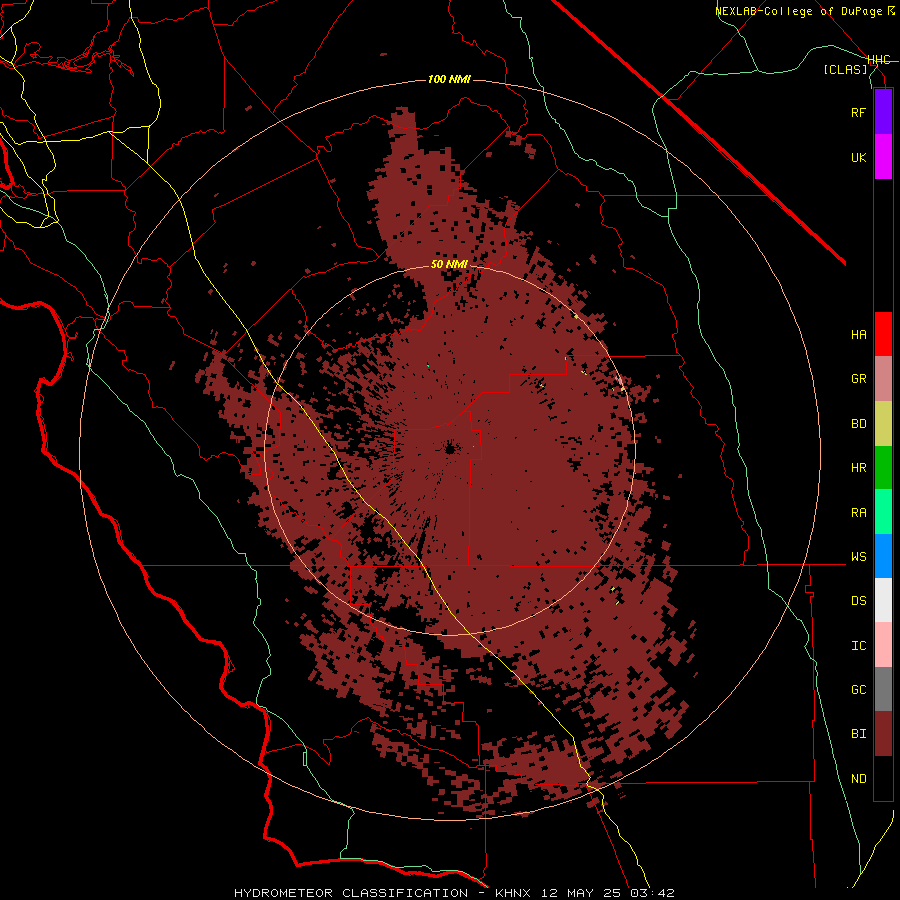This screenshot has width=900, height=900.
Task: Click the WS legend label
Action: click(x=858, y=557)
